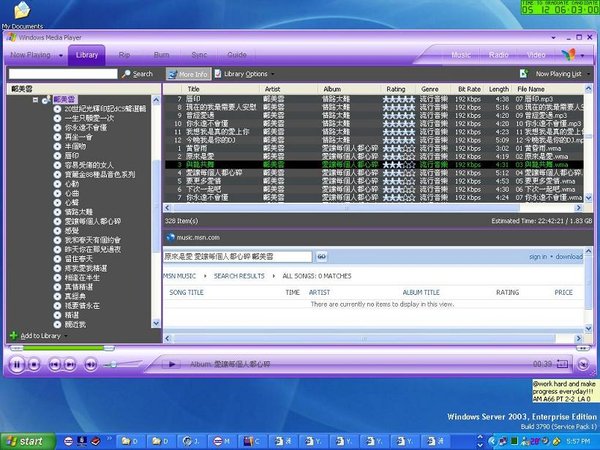Image resolution: width=600 pixels, height=450 pixels.
Task: Click the Go button beside MSN search
Action: [x=321, y=257]
